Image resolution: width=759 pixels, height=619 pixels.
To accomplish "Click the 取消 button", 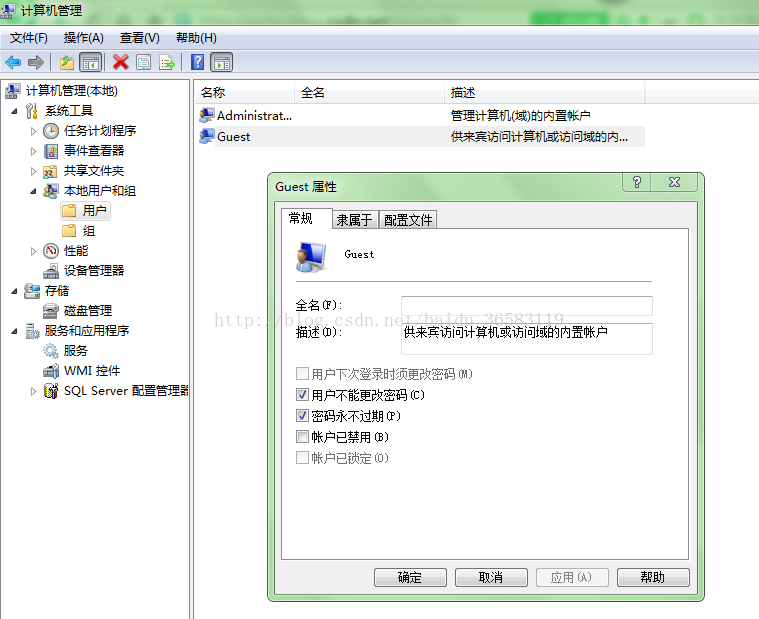I will (491, 577).
